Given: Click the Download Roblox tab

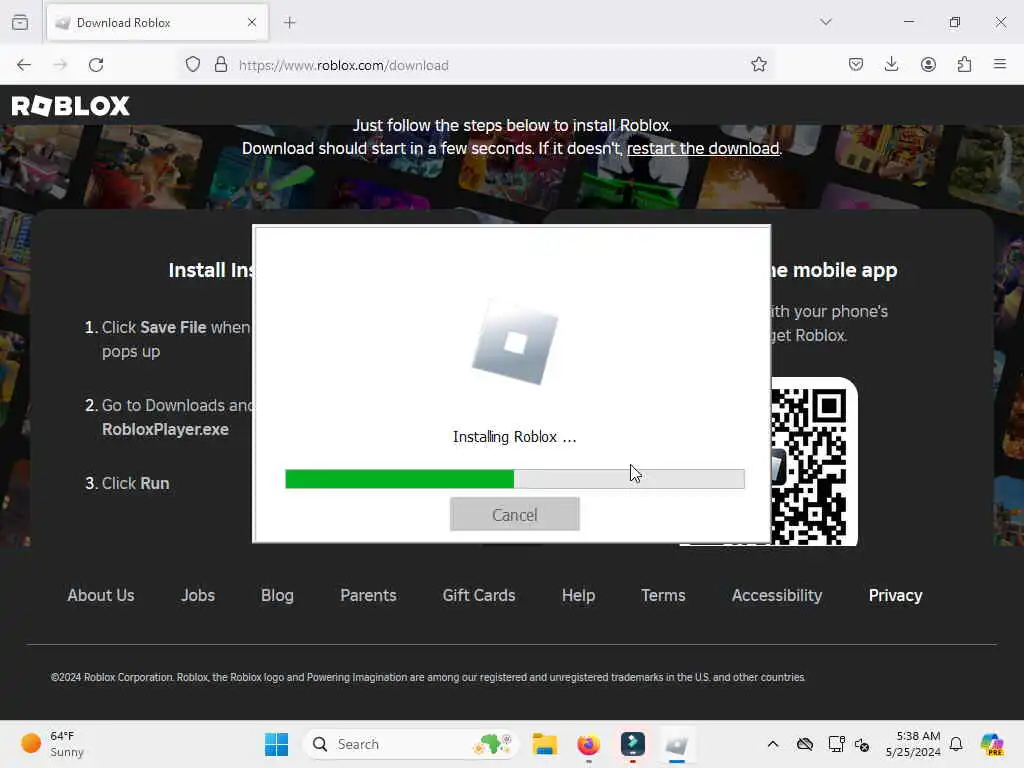Looking at the screenshot, I should (157, 23).
